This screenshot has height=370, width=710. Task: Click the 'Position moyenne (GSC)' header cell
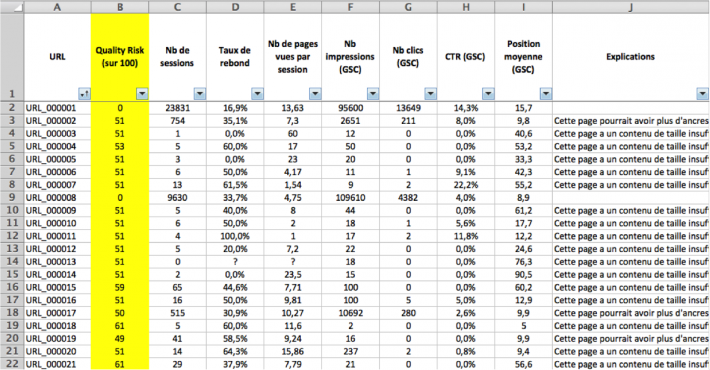coord(523,57)
